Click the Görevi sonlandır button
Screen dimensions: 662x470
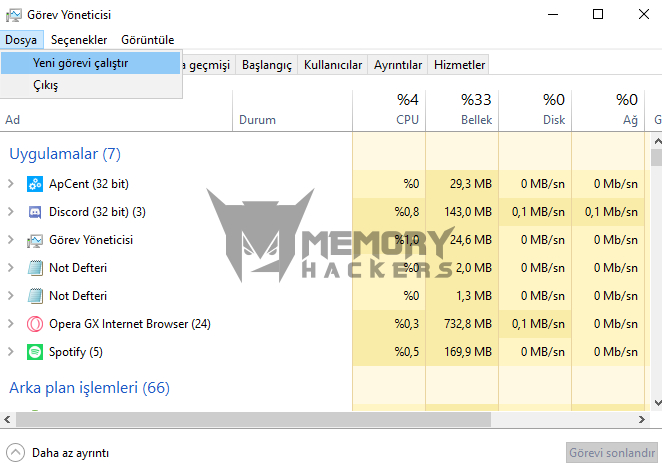[612, 453]
